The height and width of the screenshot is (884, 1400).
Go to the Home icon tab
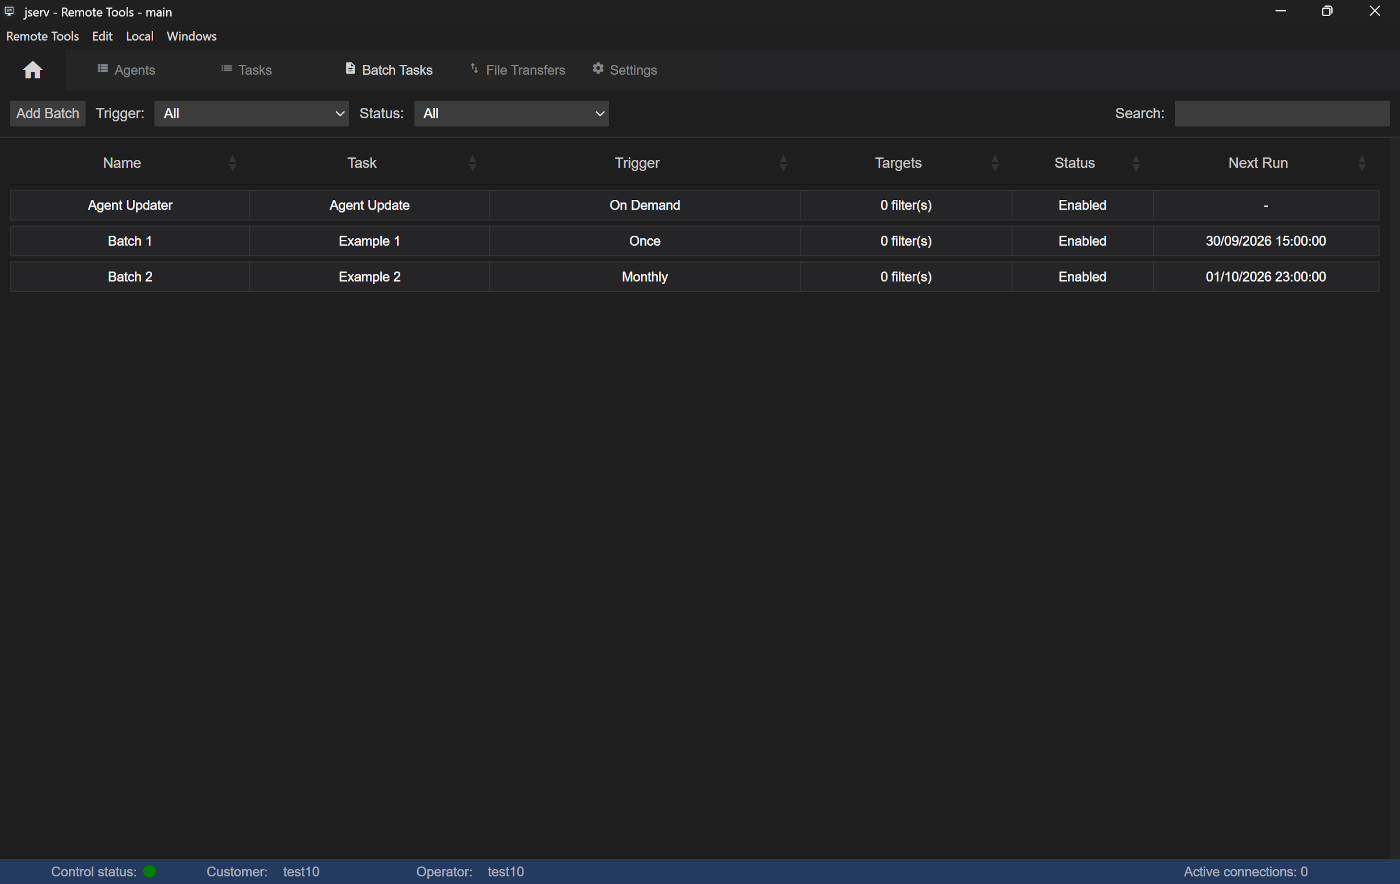coord(33,70)
